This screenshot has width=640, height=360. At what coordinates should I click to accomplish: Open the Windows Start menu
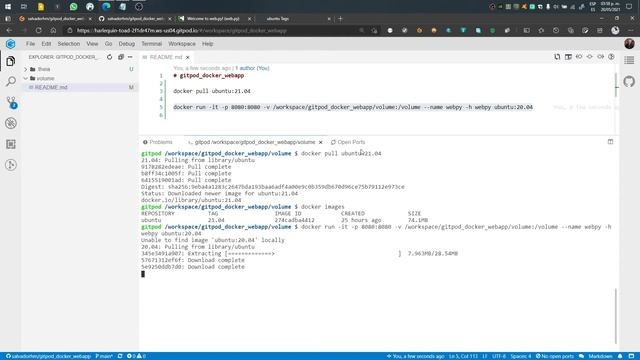click(x=8, y=7)
